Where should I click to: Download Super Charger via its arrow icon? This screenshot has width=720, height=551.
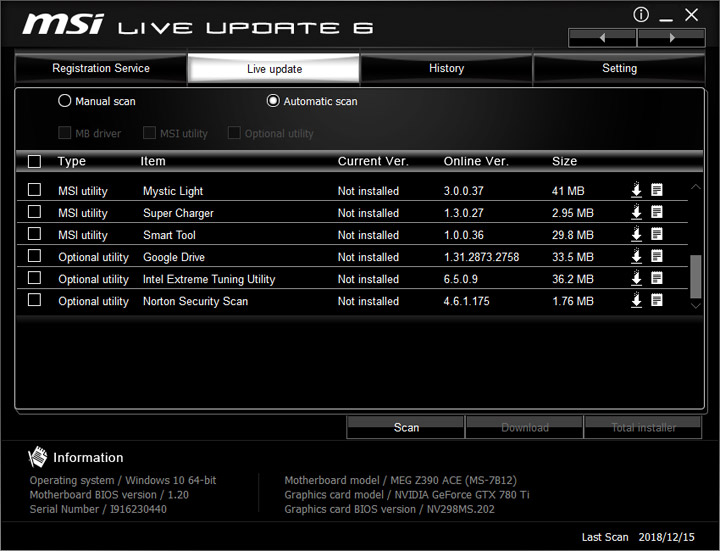pos(636,212)
